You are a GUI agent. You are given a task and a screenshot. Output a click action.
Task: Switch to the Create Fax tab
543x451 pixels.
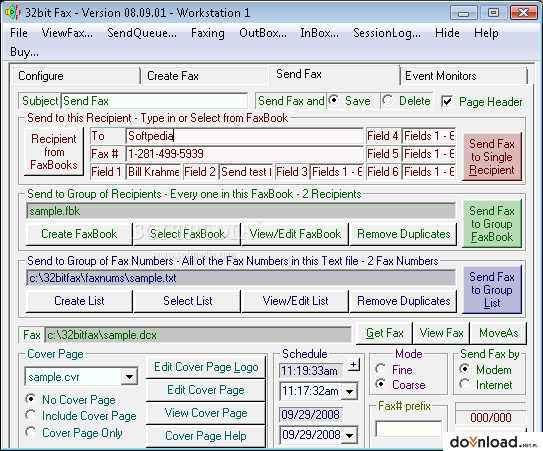tap(204, 76)
